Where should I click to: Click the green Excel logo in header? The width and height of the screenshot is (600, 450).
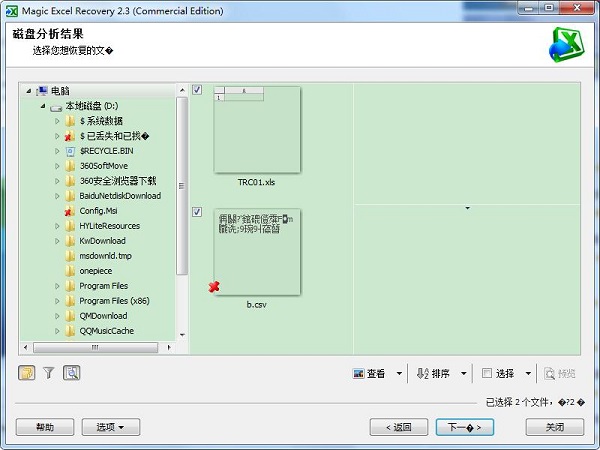tap(567, 44)
